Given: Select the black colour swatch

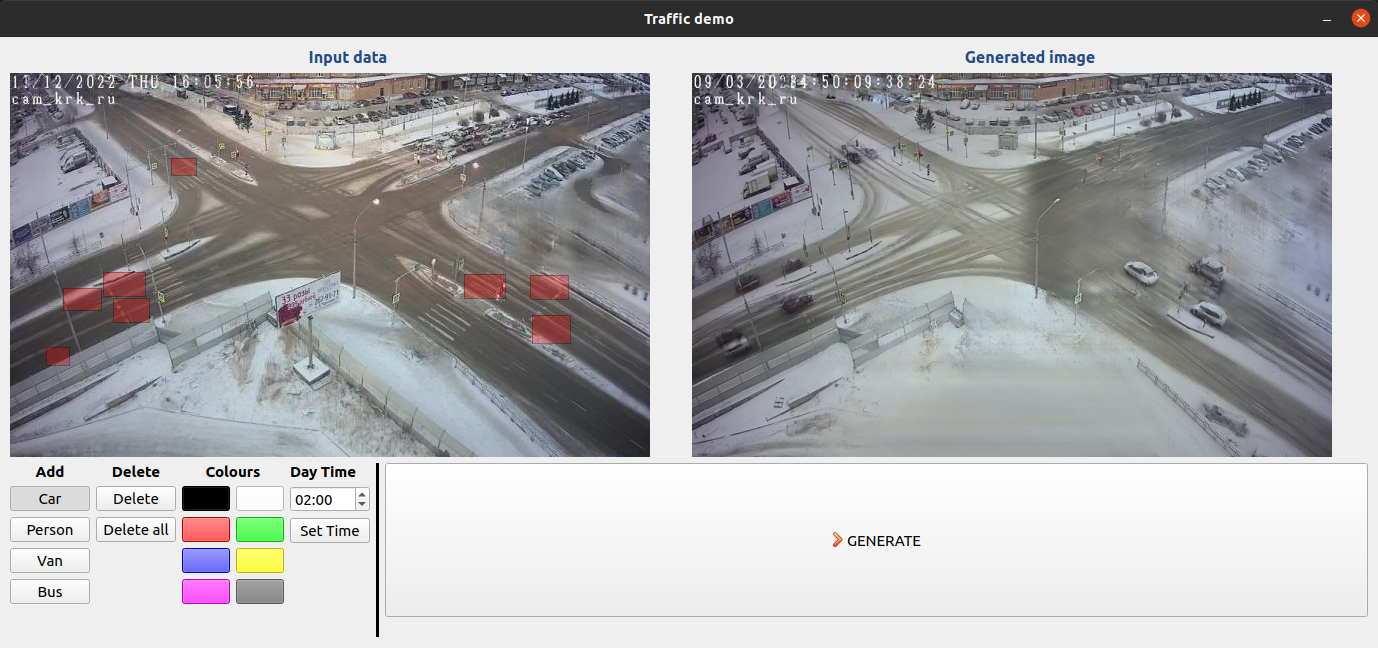Looking at the screenshot, I should (x=205, y=498).
